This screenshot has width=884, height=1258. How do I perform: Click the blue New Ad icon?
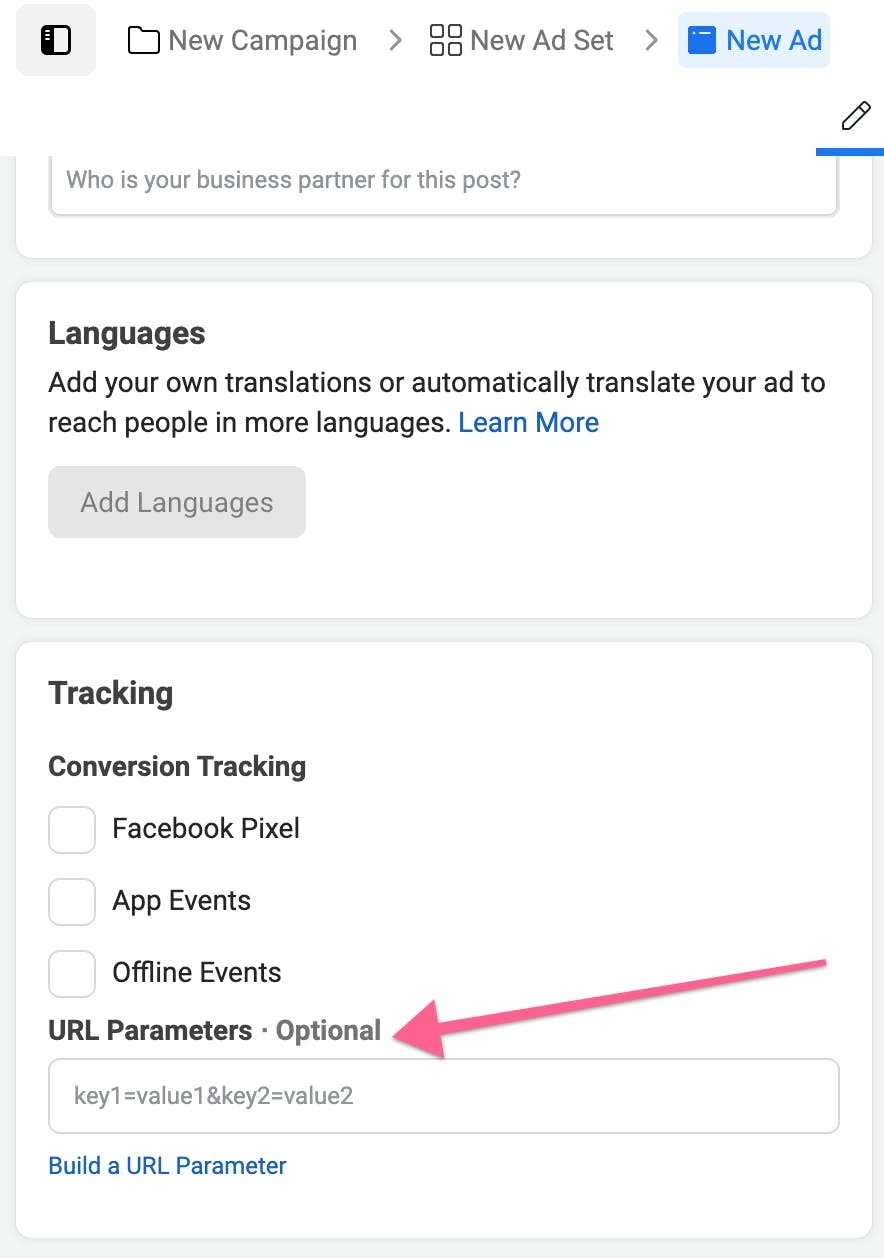[702, 41]
